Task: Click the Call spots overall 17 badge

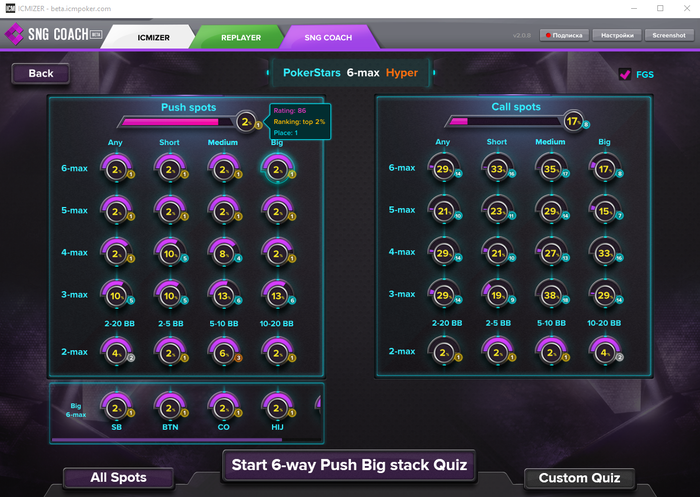Action: (574, 121)
